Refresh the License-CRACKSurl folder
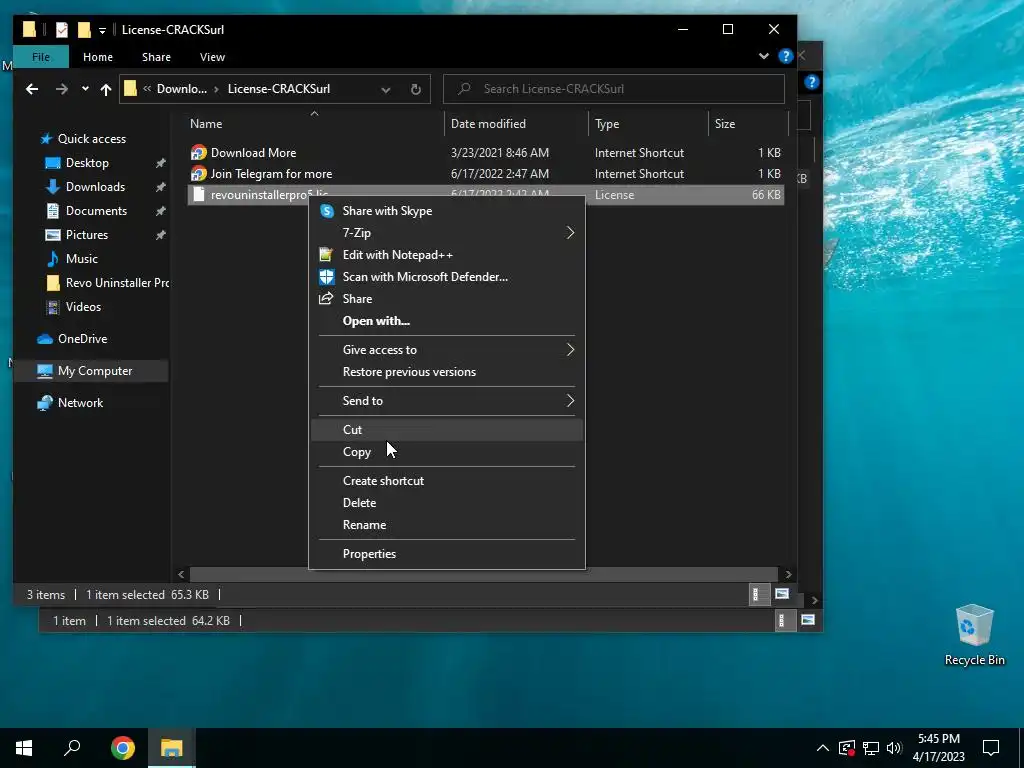This screenshot has height=768, width=1024. [415, 89]
